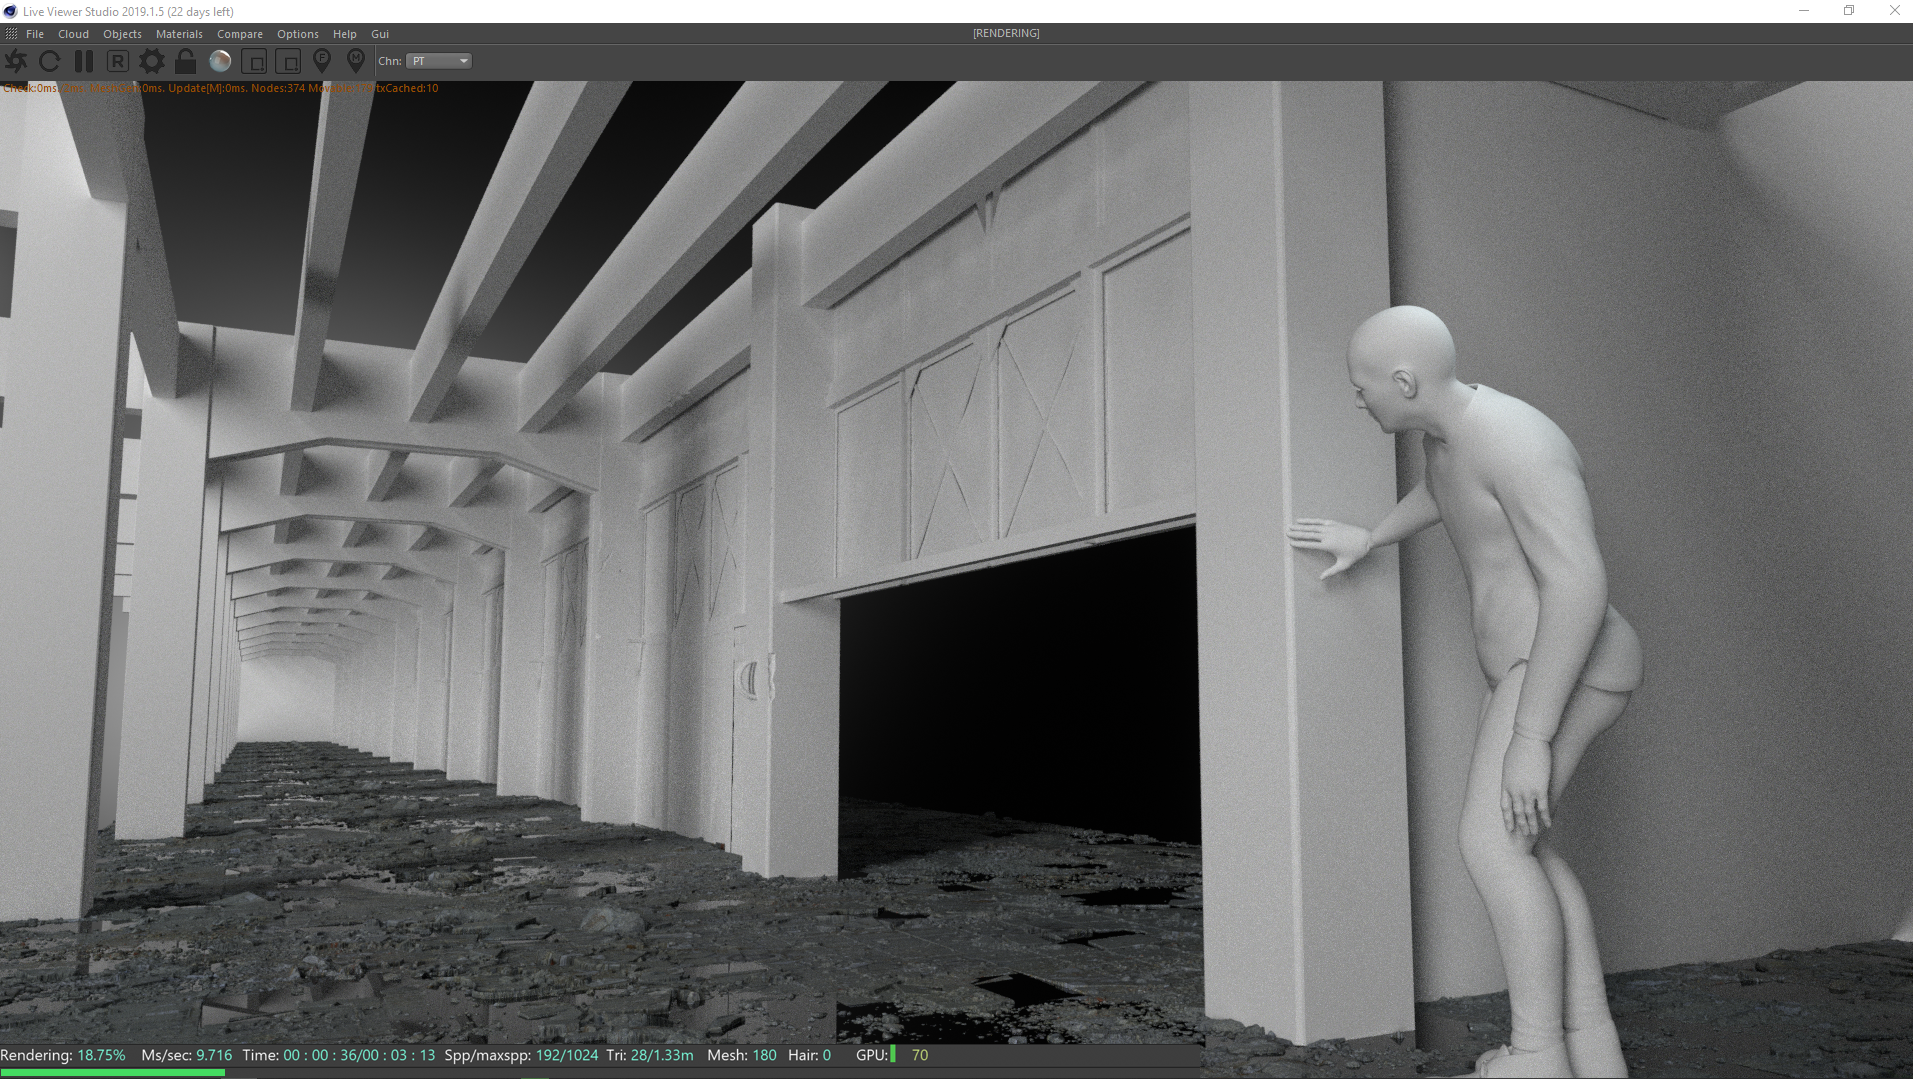Image resolution: width=1913 pixels, height=1079 pixels.
Task: Click the green rendering progress bar
Action: [x=112, y=1073]
